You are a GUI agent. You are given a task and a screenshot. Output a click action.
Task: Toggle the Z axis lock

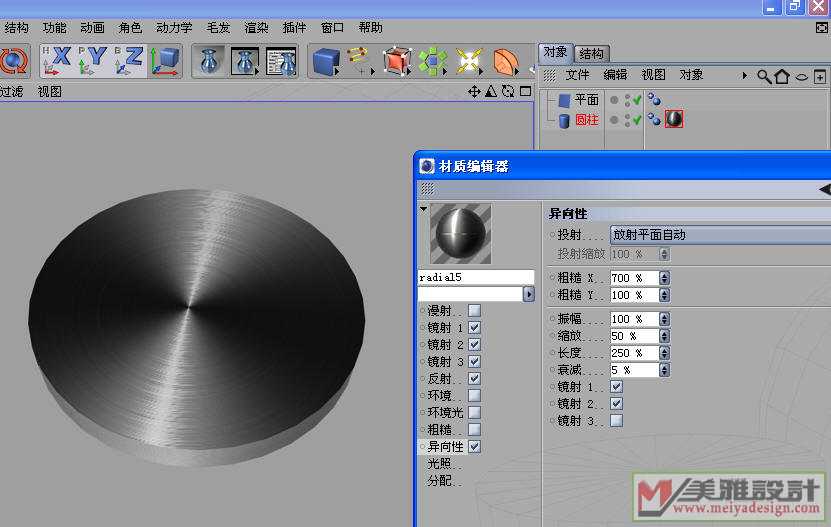[129, 61]
